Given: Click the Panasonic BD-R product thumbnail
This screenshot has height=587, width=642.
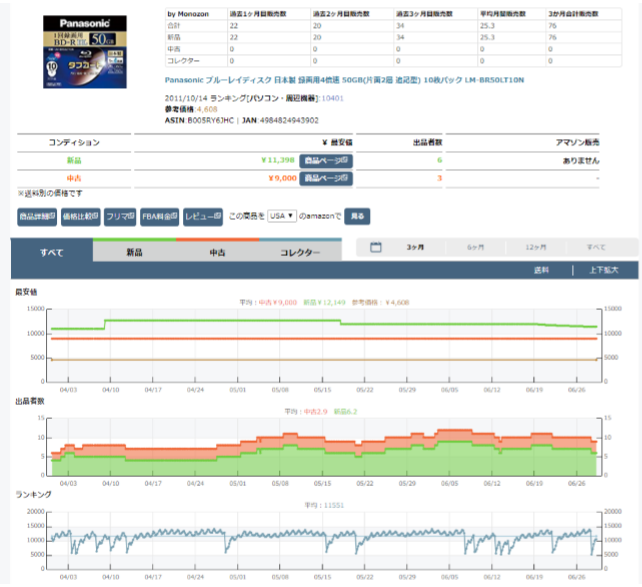Looking at the screenshot, I should pos(85,52).
